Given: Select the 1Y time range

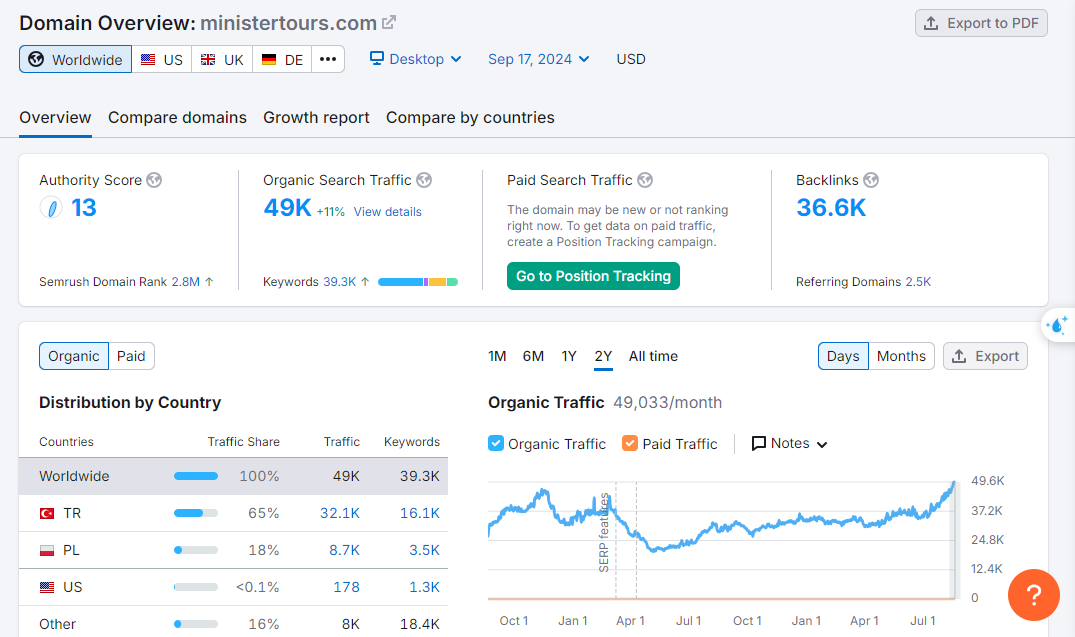Looking at the screenshot, I should point(569,356).
